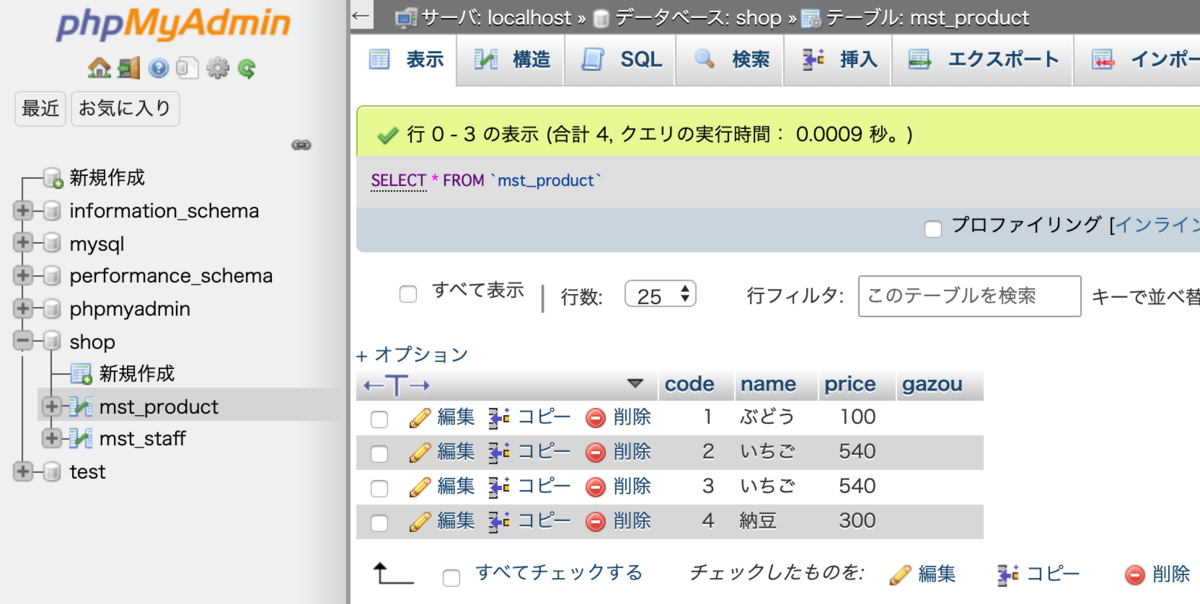The width and height of the screenshot is (1200, 604).
Task: Click the information_schema database icon
Action: pos(52,211)
